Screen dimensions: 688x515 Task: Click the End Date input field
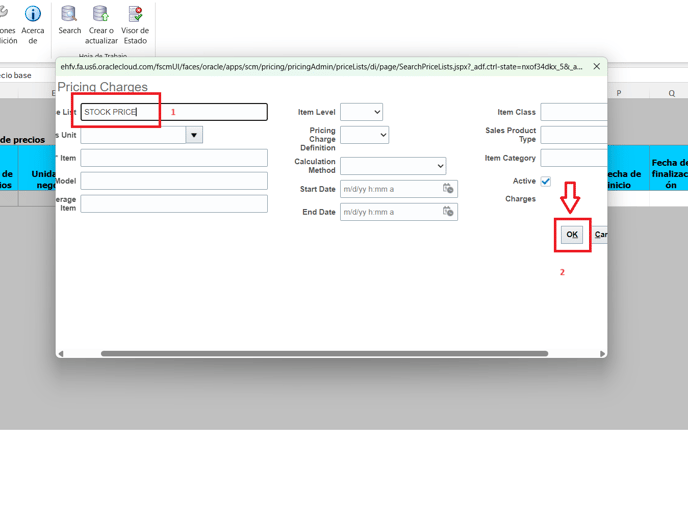point(391,212)
